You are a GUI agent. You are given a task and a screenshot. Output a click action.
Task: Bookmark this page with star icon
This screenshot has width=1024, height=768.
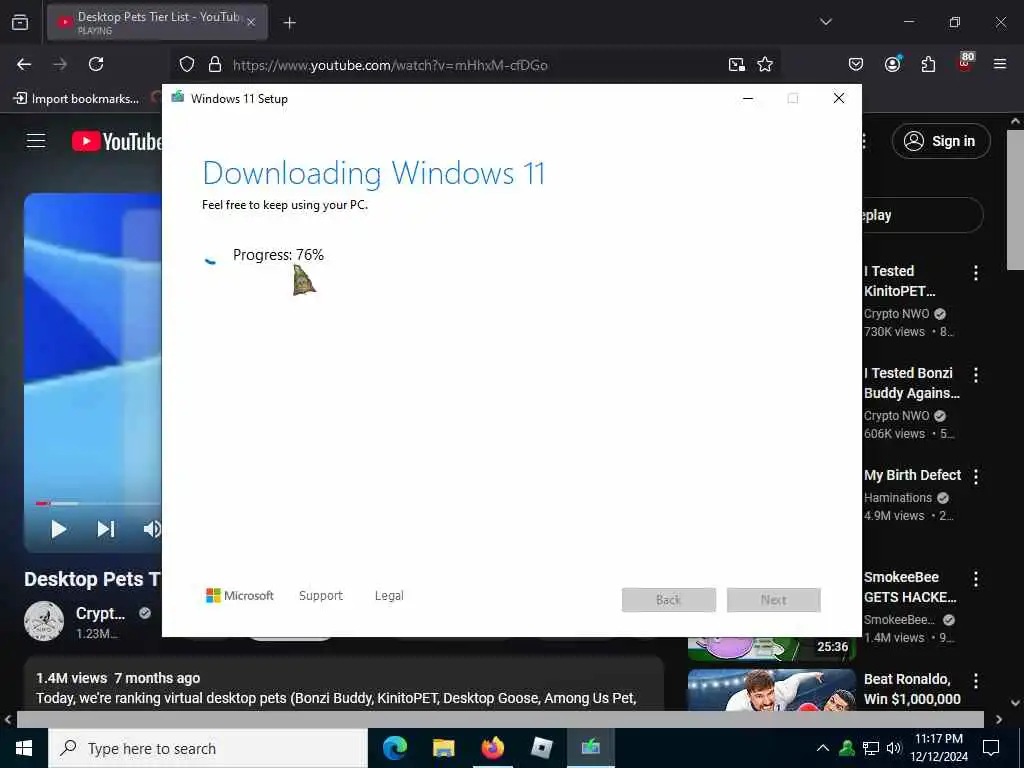pos(765,64)
